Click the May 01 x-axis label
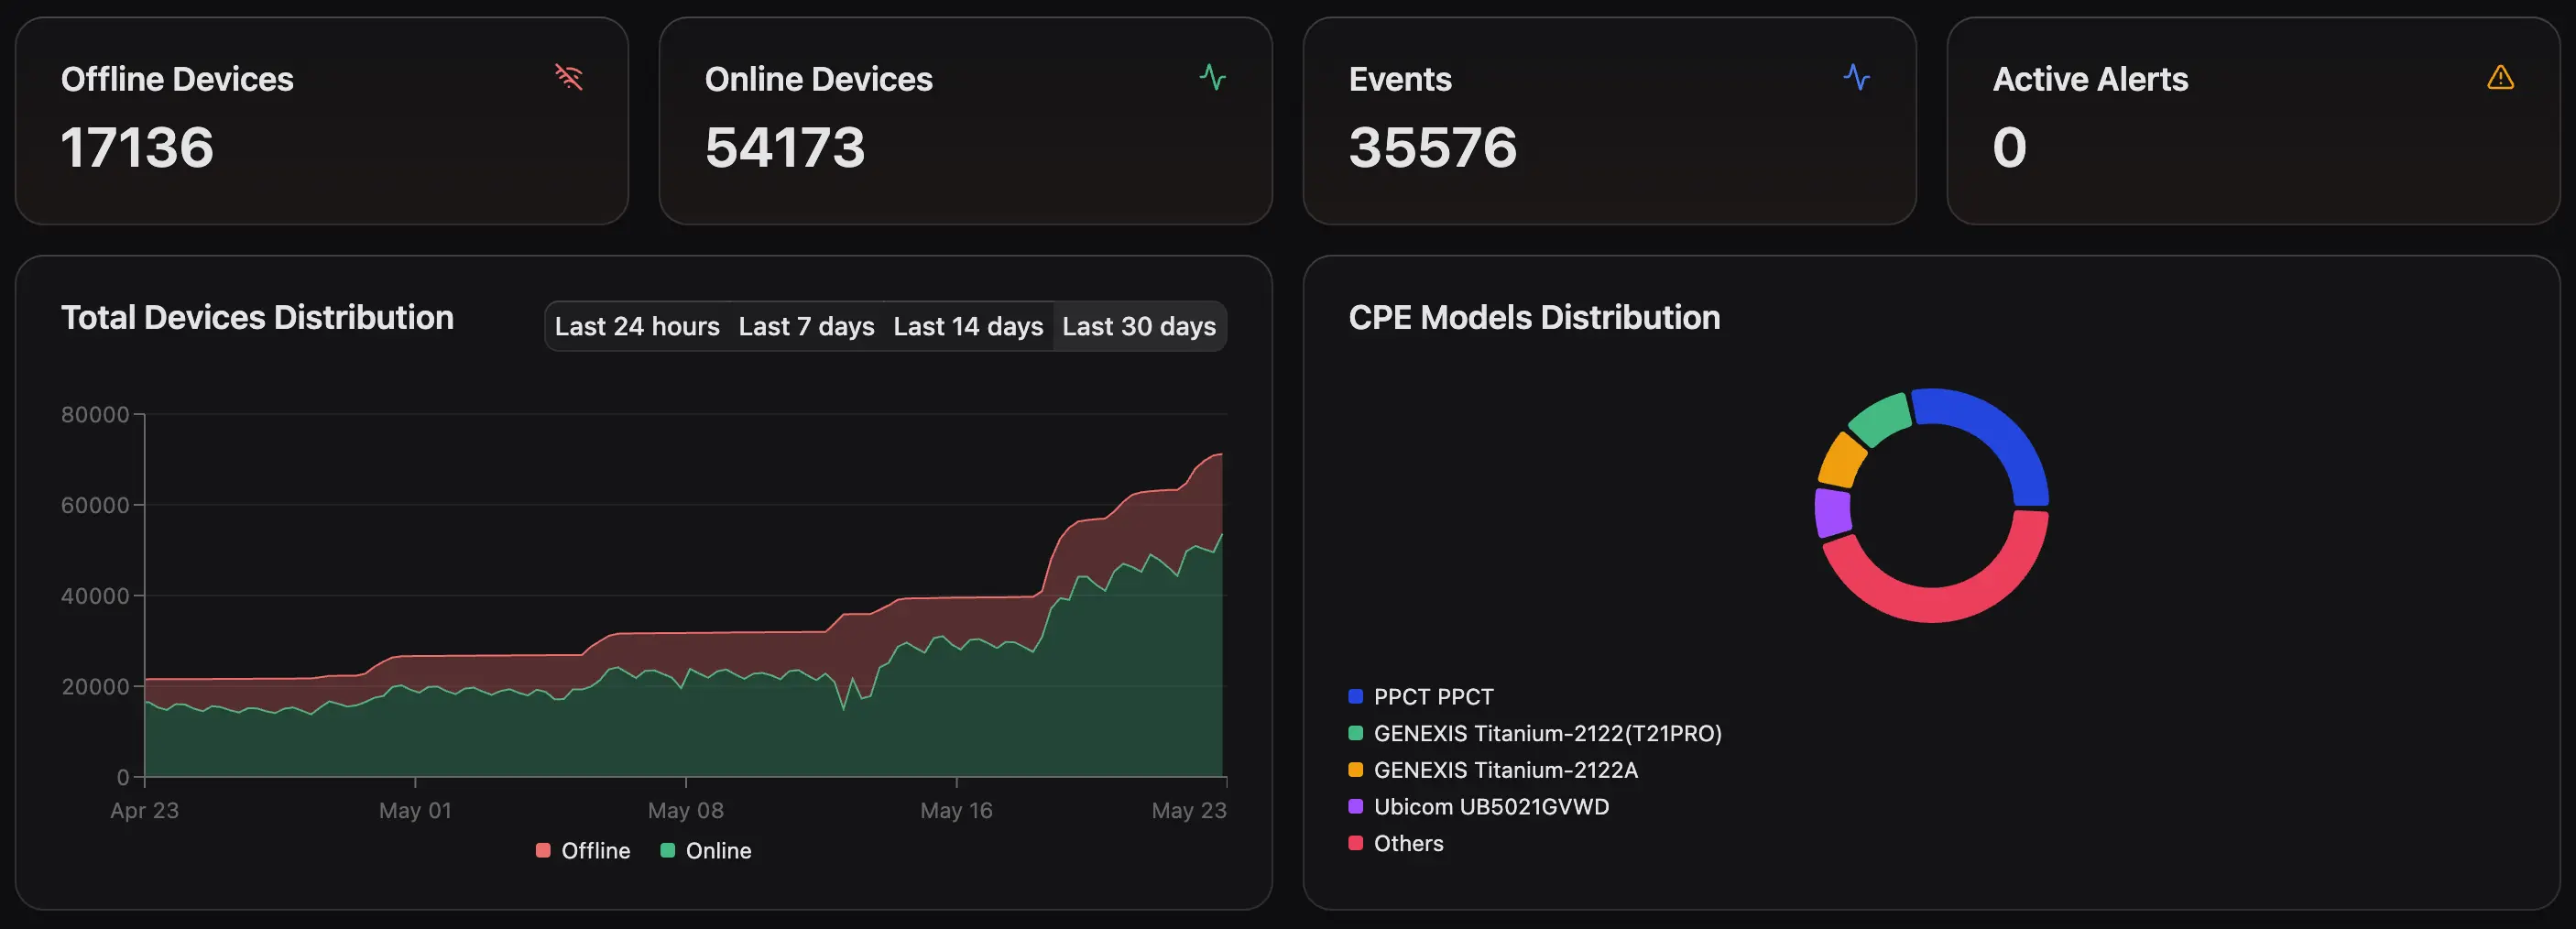 point(415,810)
